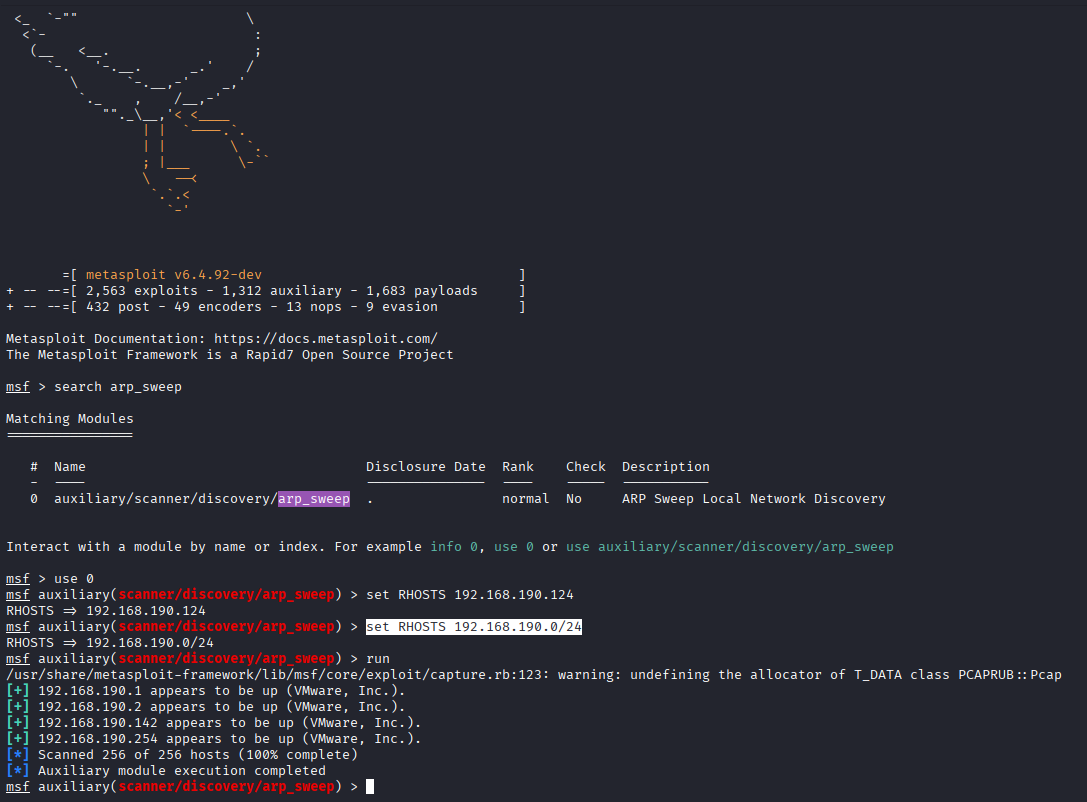Viewport: 1087px width, 802px height.
Task: Click the teal 'use 0' example command
Action: point(514,546)
